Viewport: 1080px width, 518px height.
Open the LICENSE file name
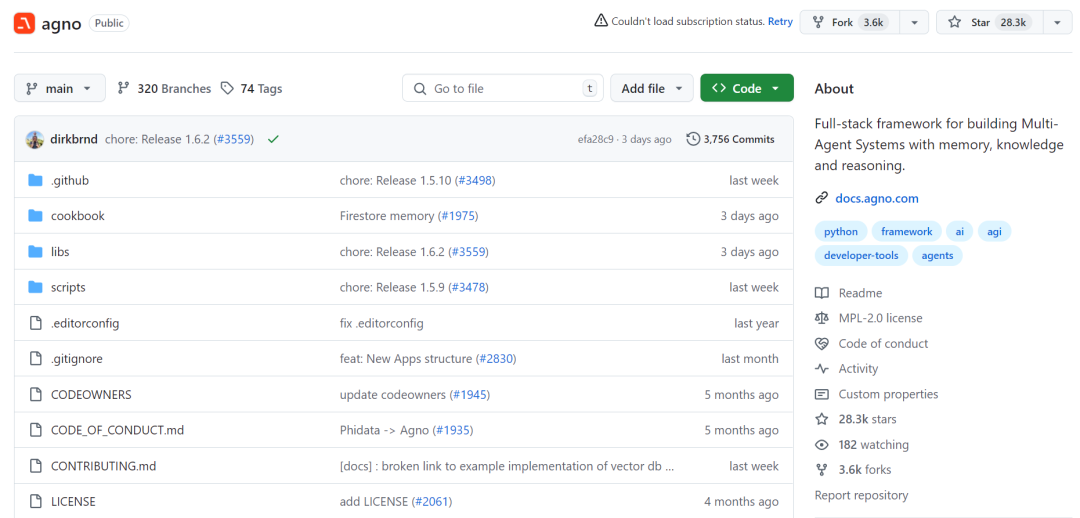point(73,501)
